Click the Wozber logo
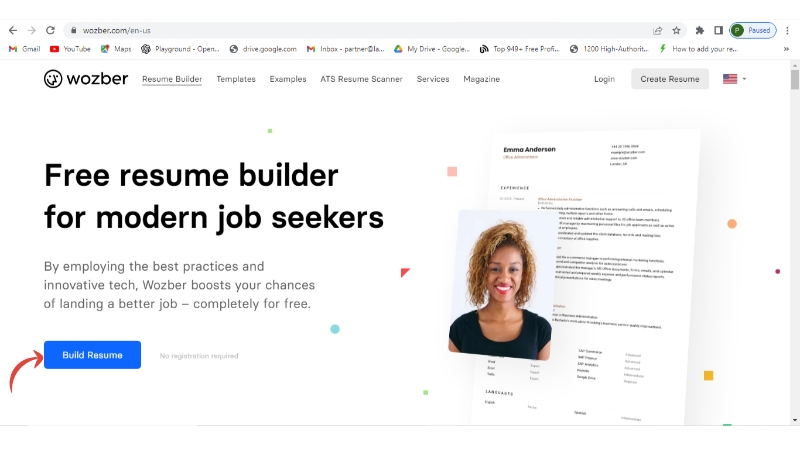 (86, 79)
